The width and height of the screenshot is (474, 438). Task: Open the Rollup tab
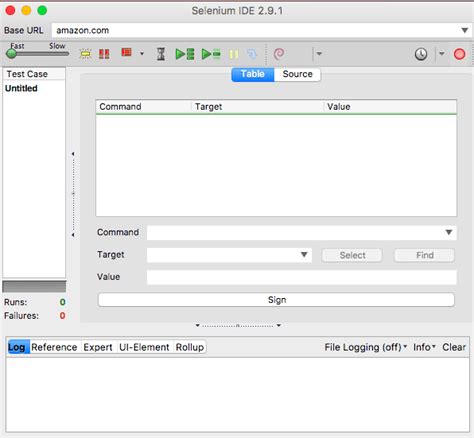tap(190, 347)
